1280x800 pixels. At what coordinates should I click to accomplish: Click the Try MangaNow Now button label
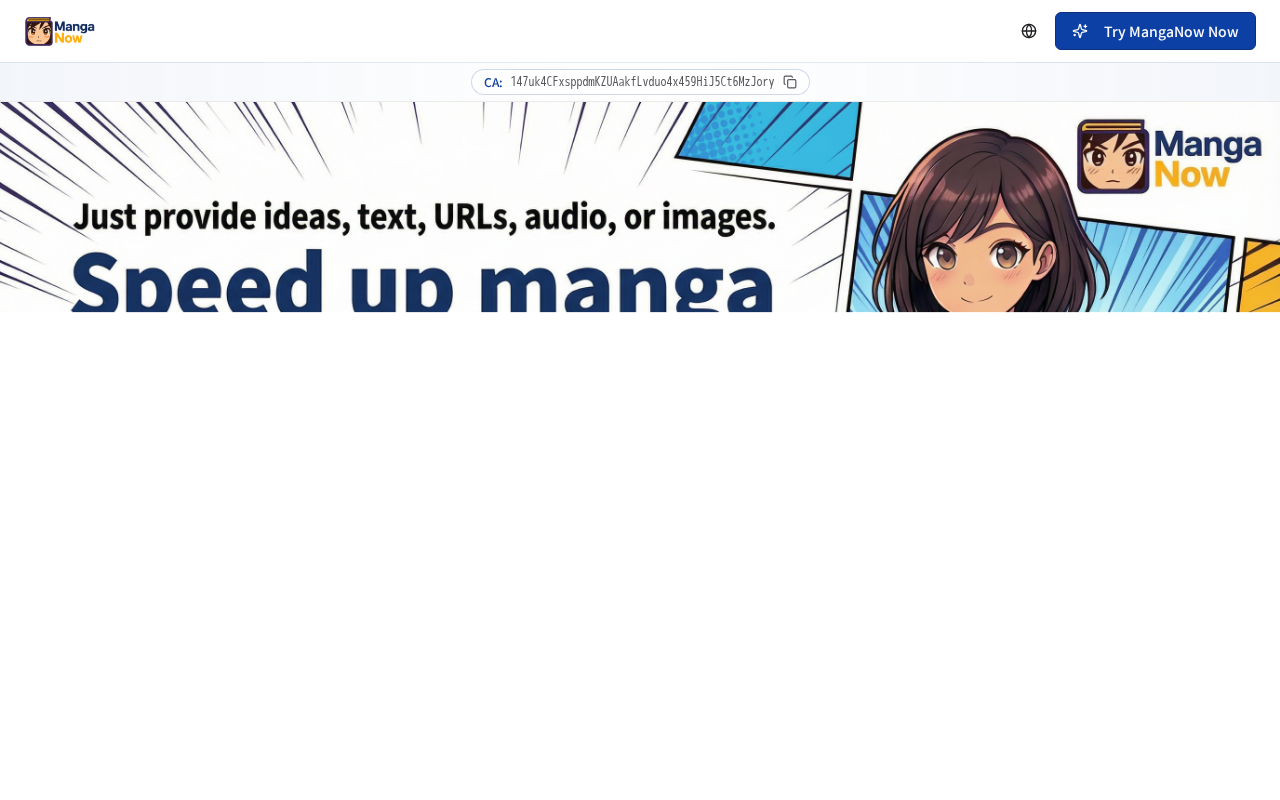[x=1171, y=31]
